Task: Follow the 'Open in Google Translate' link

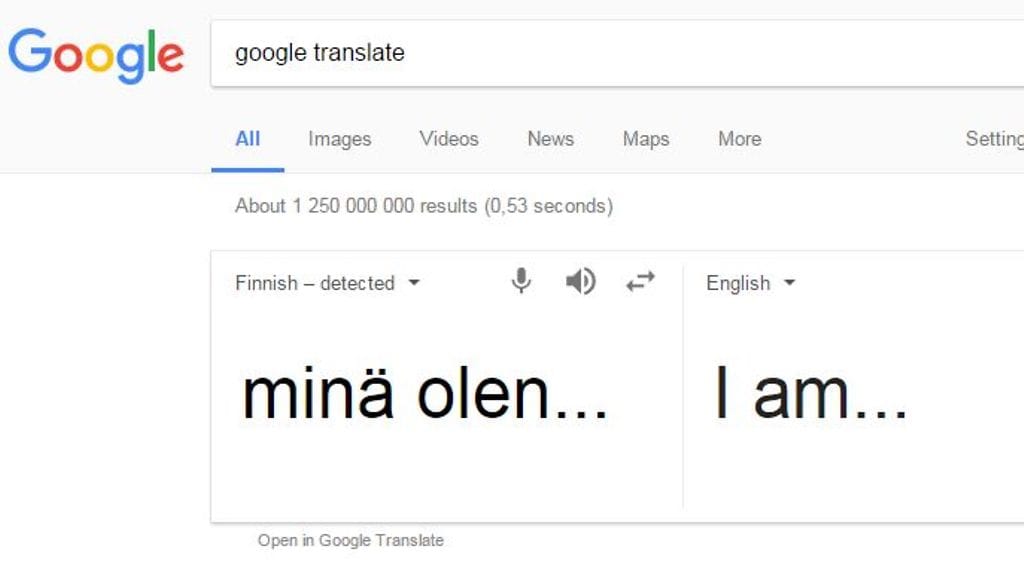Action: (350, 540)
